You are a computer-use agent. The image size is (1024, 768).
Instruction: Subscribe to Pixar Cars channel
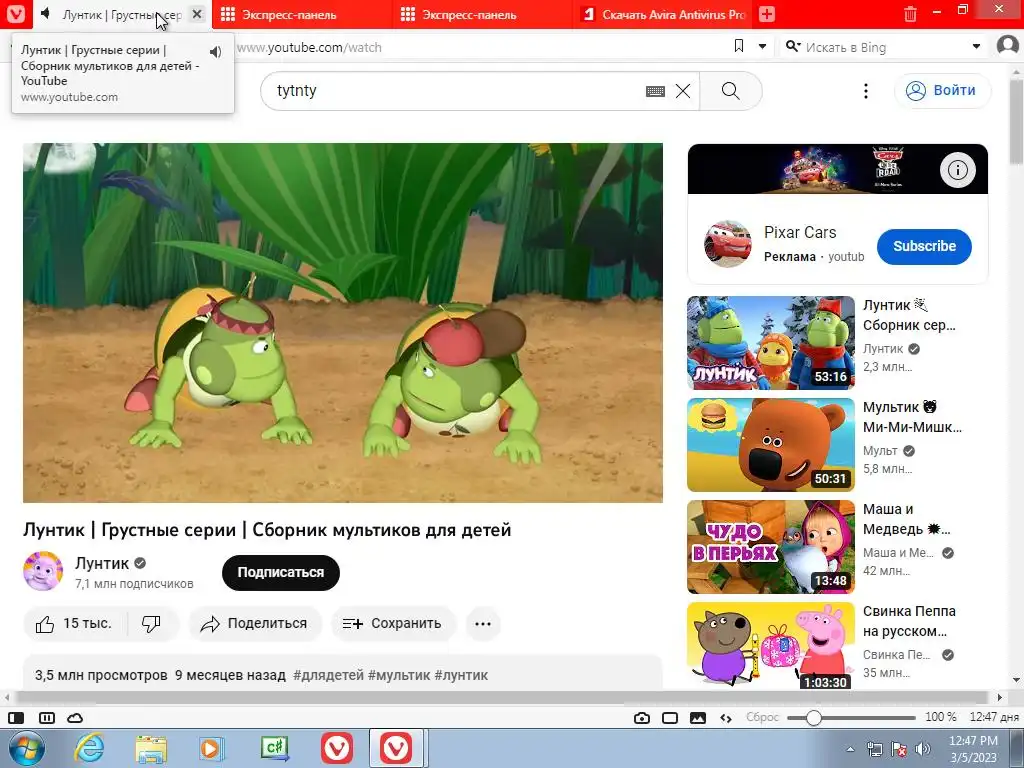924,246
